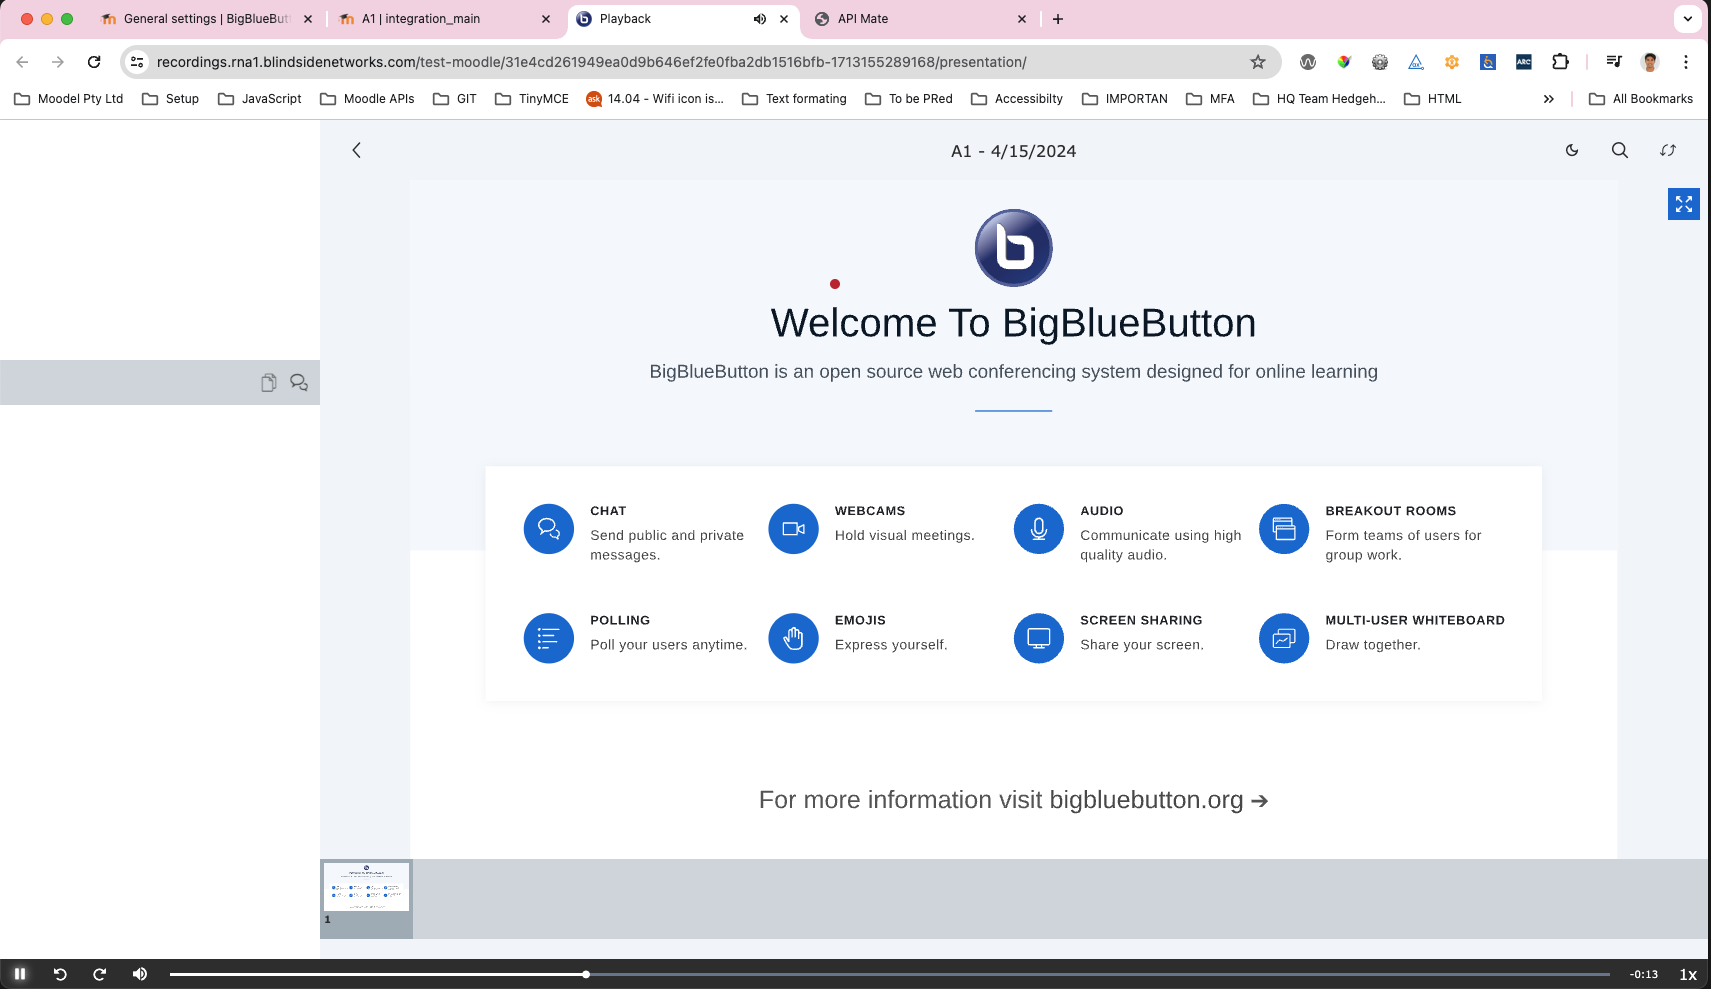The image size is (1711, 989).
Task: Open the IMPORTAN bookmark folder
Action: point(1125,99)
